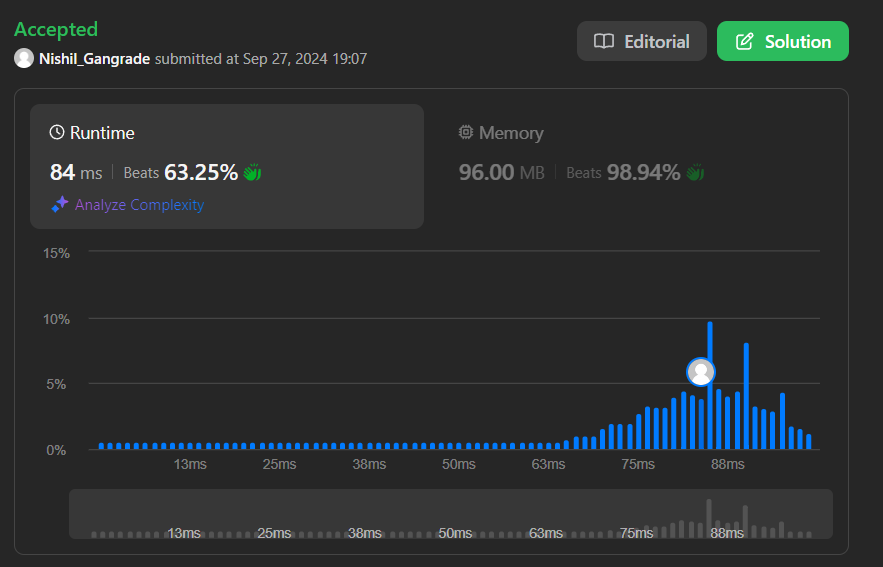Click the submitted at Sep 27, 2024 text
This screenshot has width=883, height=567.
coord(261,59)
